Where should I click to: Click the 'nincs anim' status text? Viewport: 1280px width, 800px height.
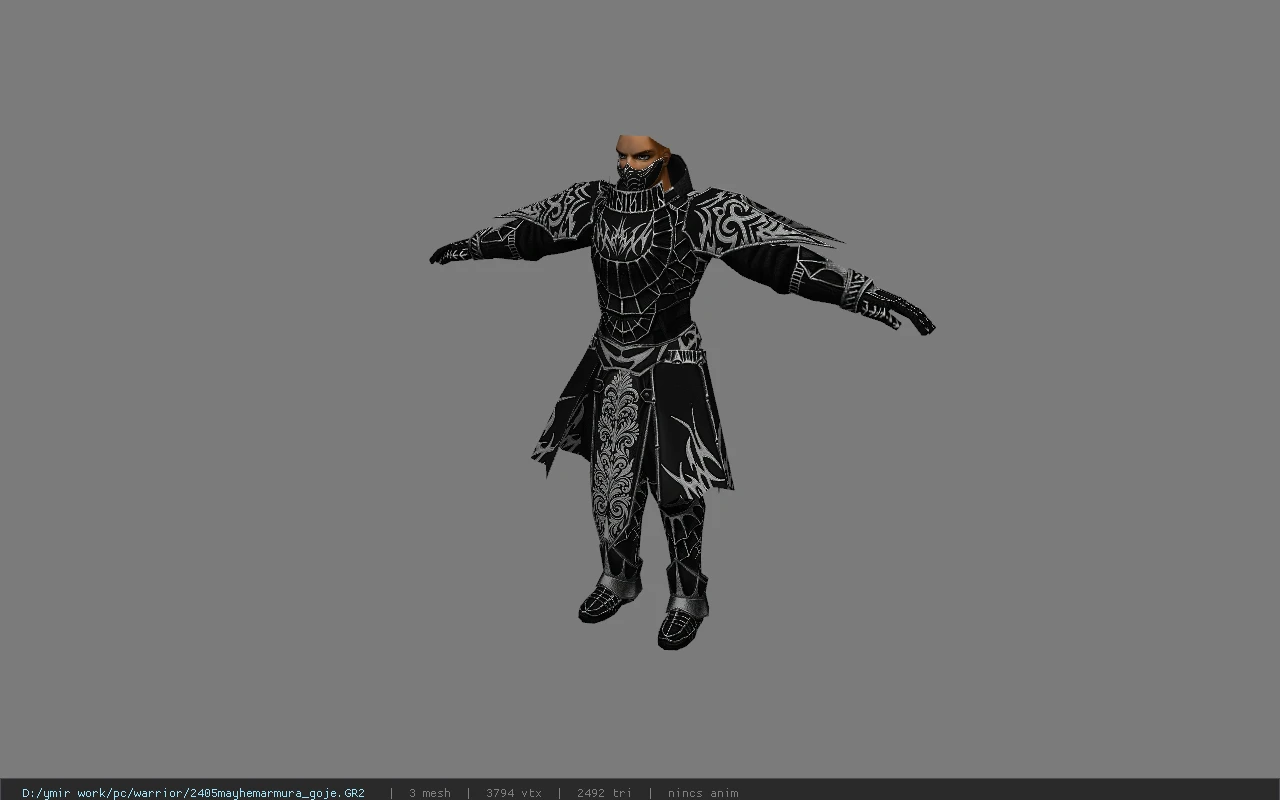click(703, 793)
